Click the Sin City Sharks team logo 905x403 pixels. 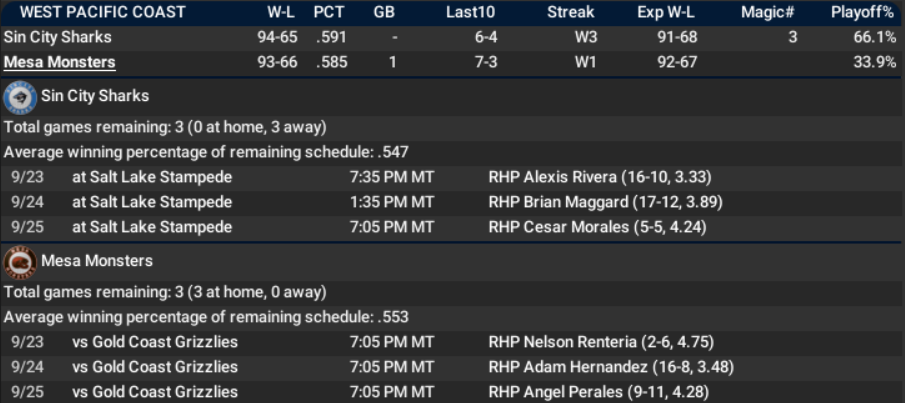pyautogui.click(x=19, y=97)
